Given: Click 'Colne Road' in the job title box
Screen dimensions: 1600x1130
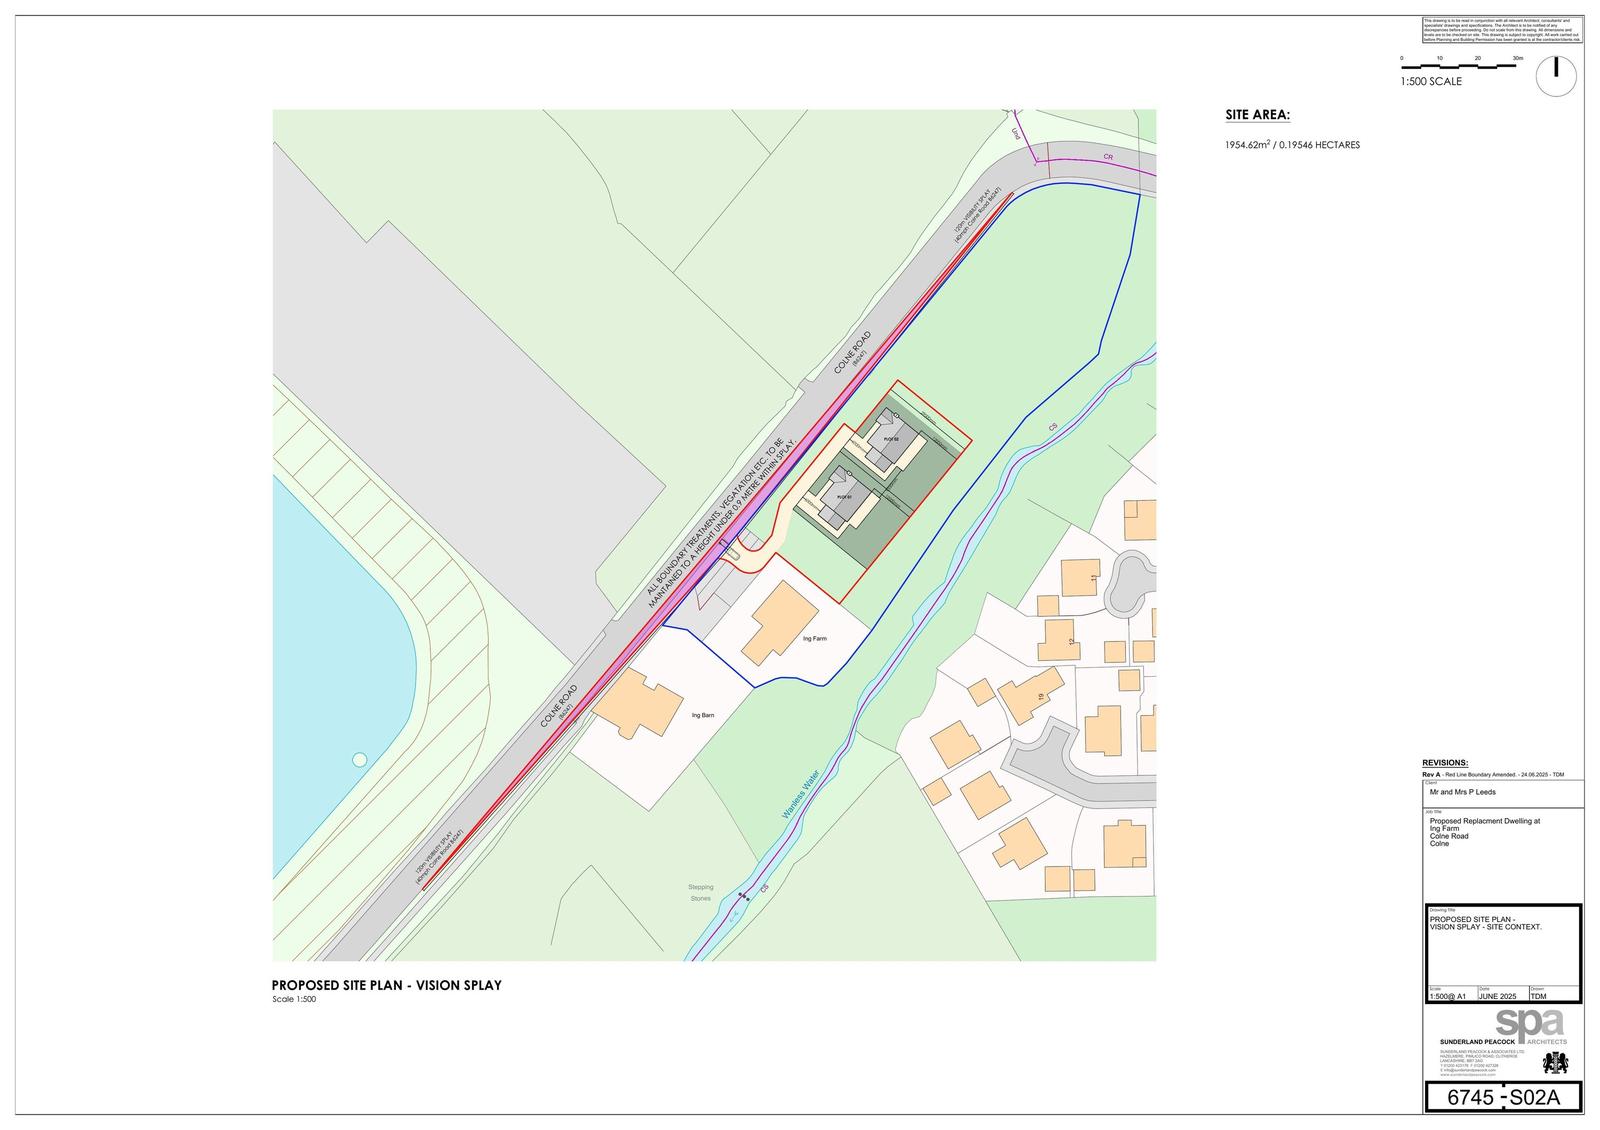Looking at the screenshot, I should click(1449, 836).
